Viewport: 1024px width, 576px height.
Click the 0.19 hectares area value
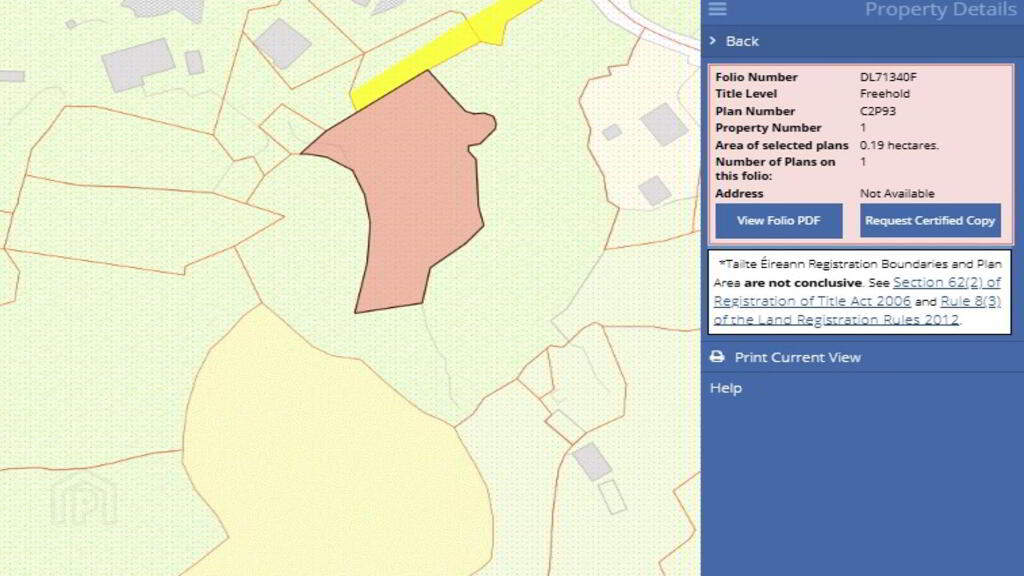tap(899, 145)
